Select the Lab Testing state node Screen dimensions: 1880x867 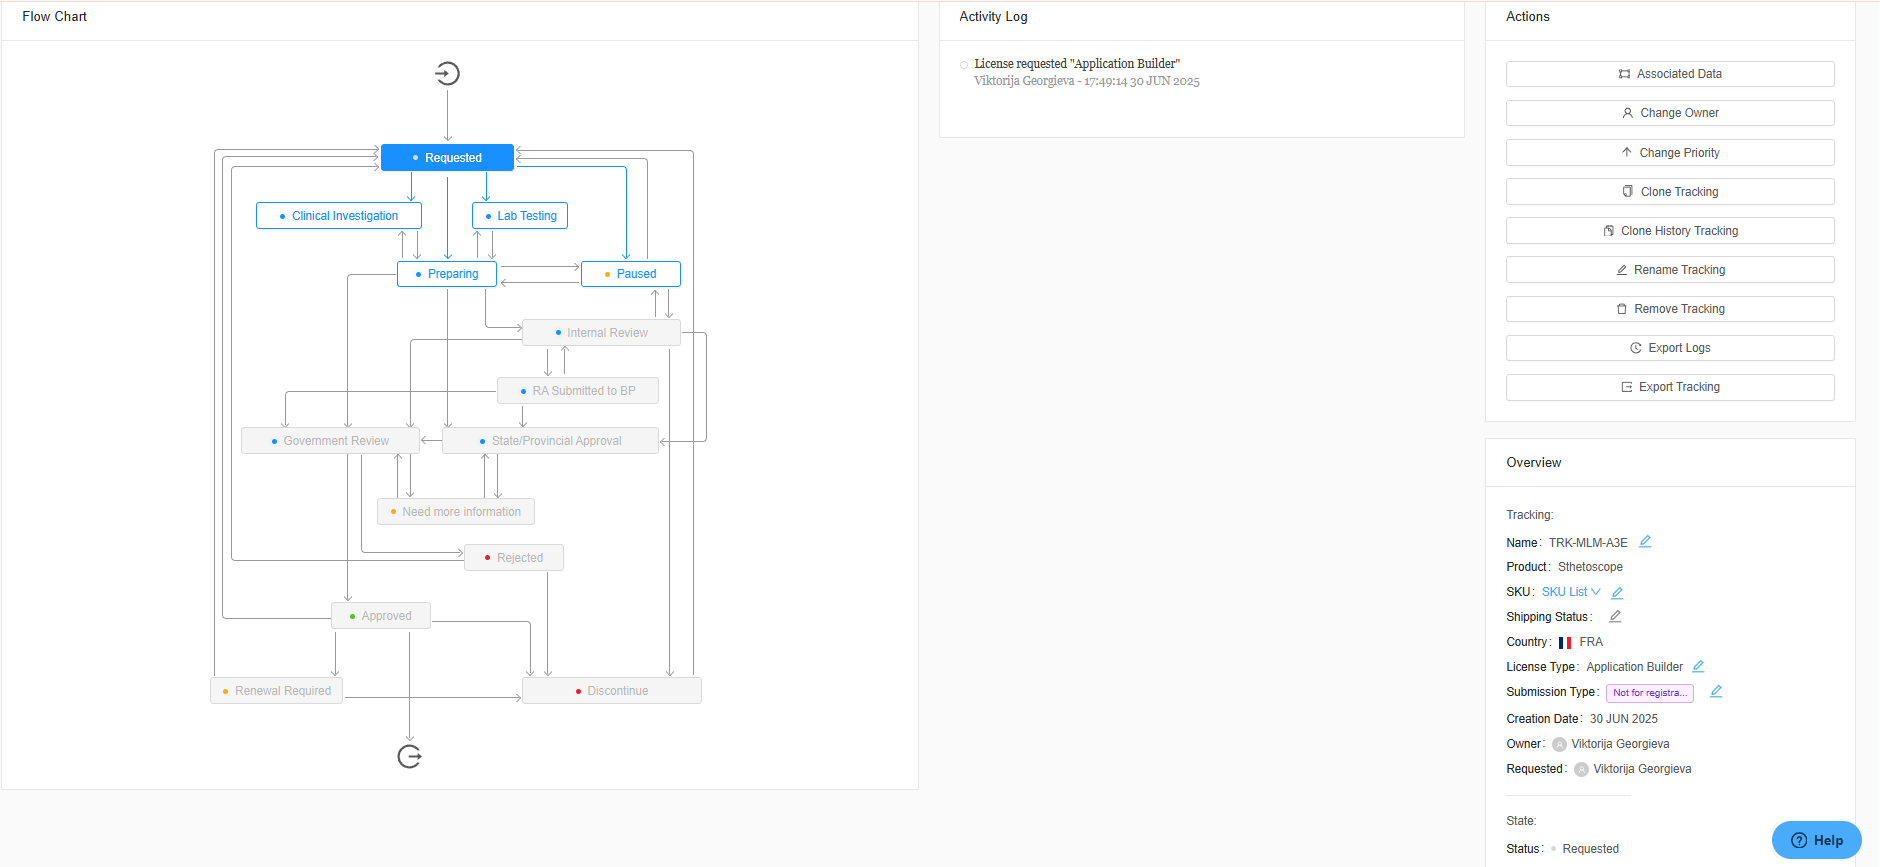520,216
